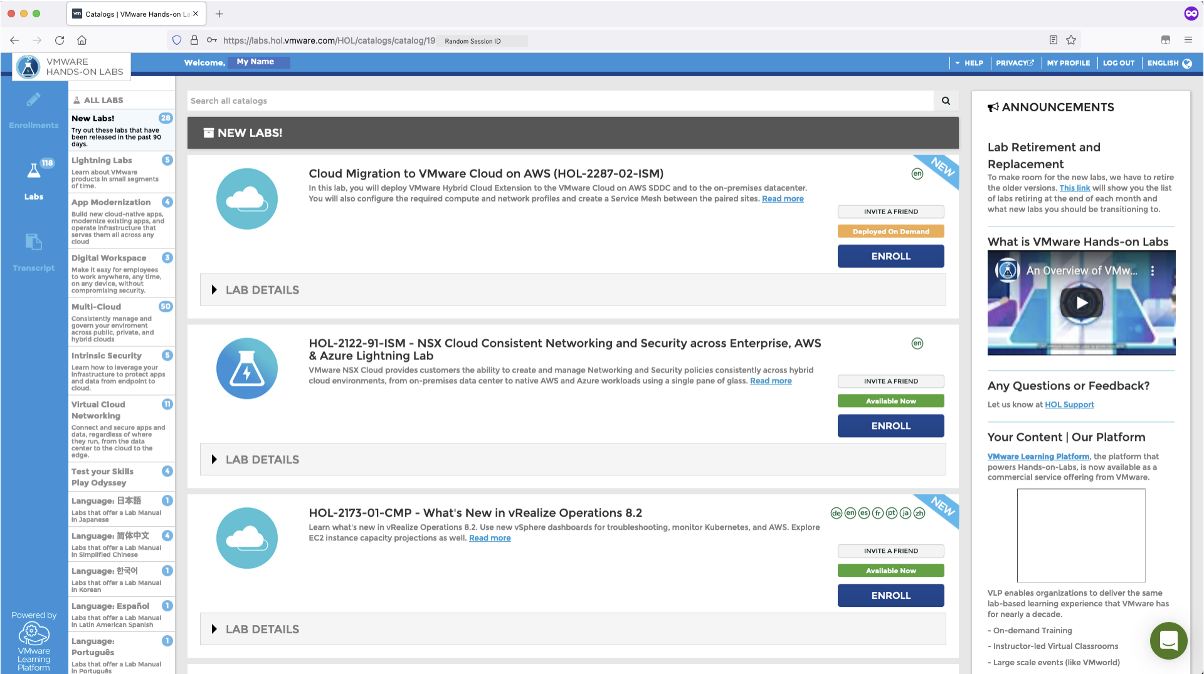Image resolution: width=1204 pixels, height=674 pixels.
Task: Read more about NSX Cloud lab
Action: click(x=771, y=381)
